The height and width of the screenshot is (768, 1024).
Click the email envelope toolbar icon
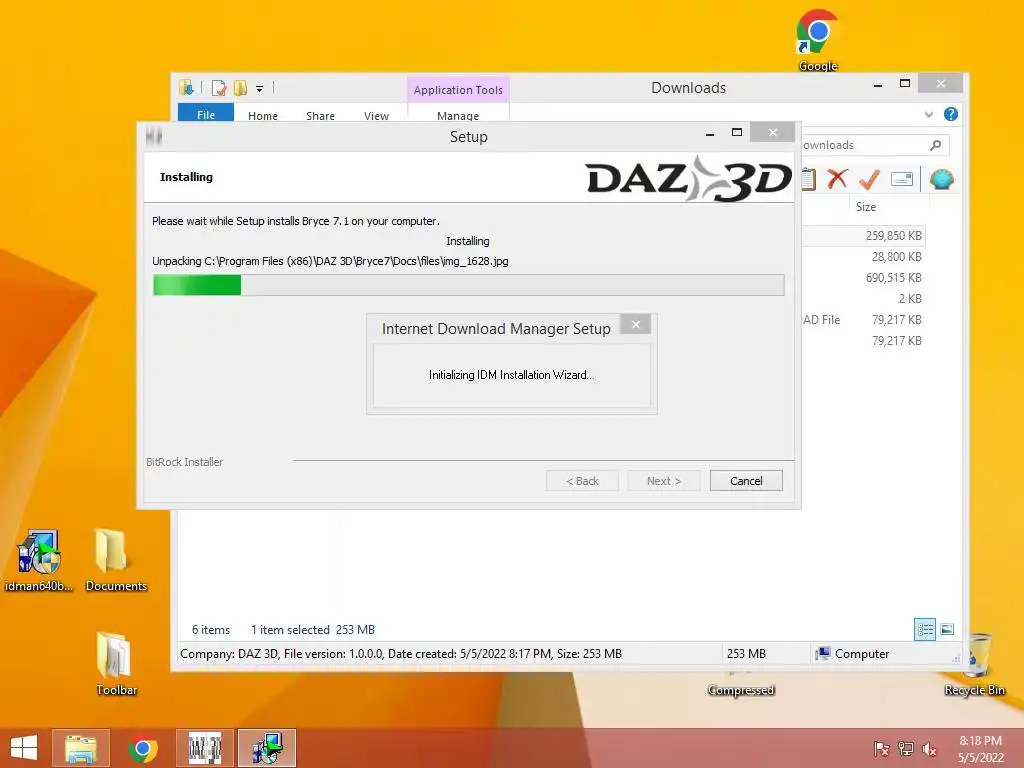901,179
